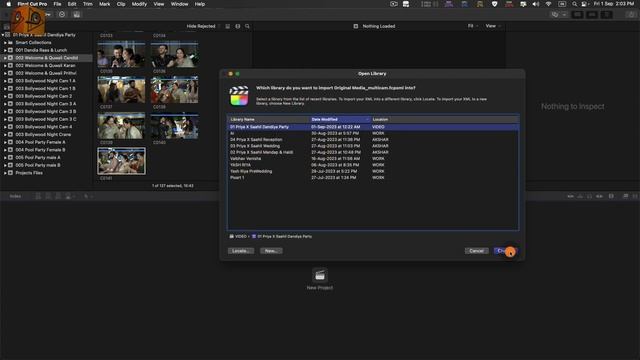The height and width of the screenshot is (360, 640).
Task: Open the effects browser icon in timeline bar
Action: 625,196
